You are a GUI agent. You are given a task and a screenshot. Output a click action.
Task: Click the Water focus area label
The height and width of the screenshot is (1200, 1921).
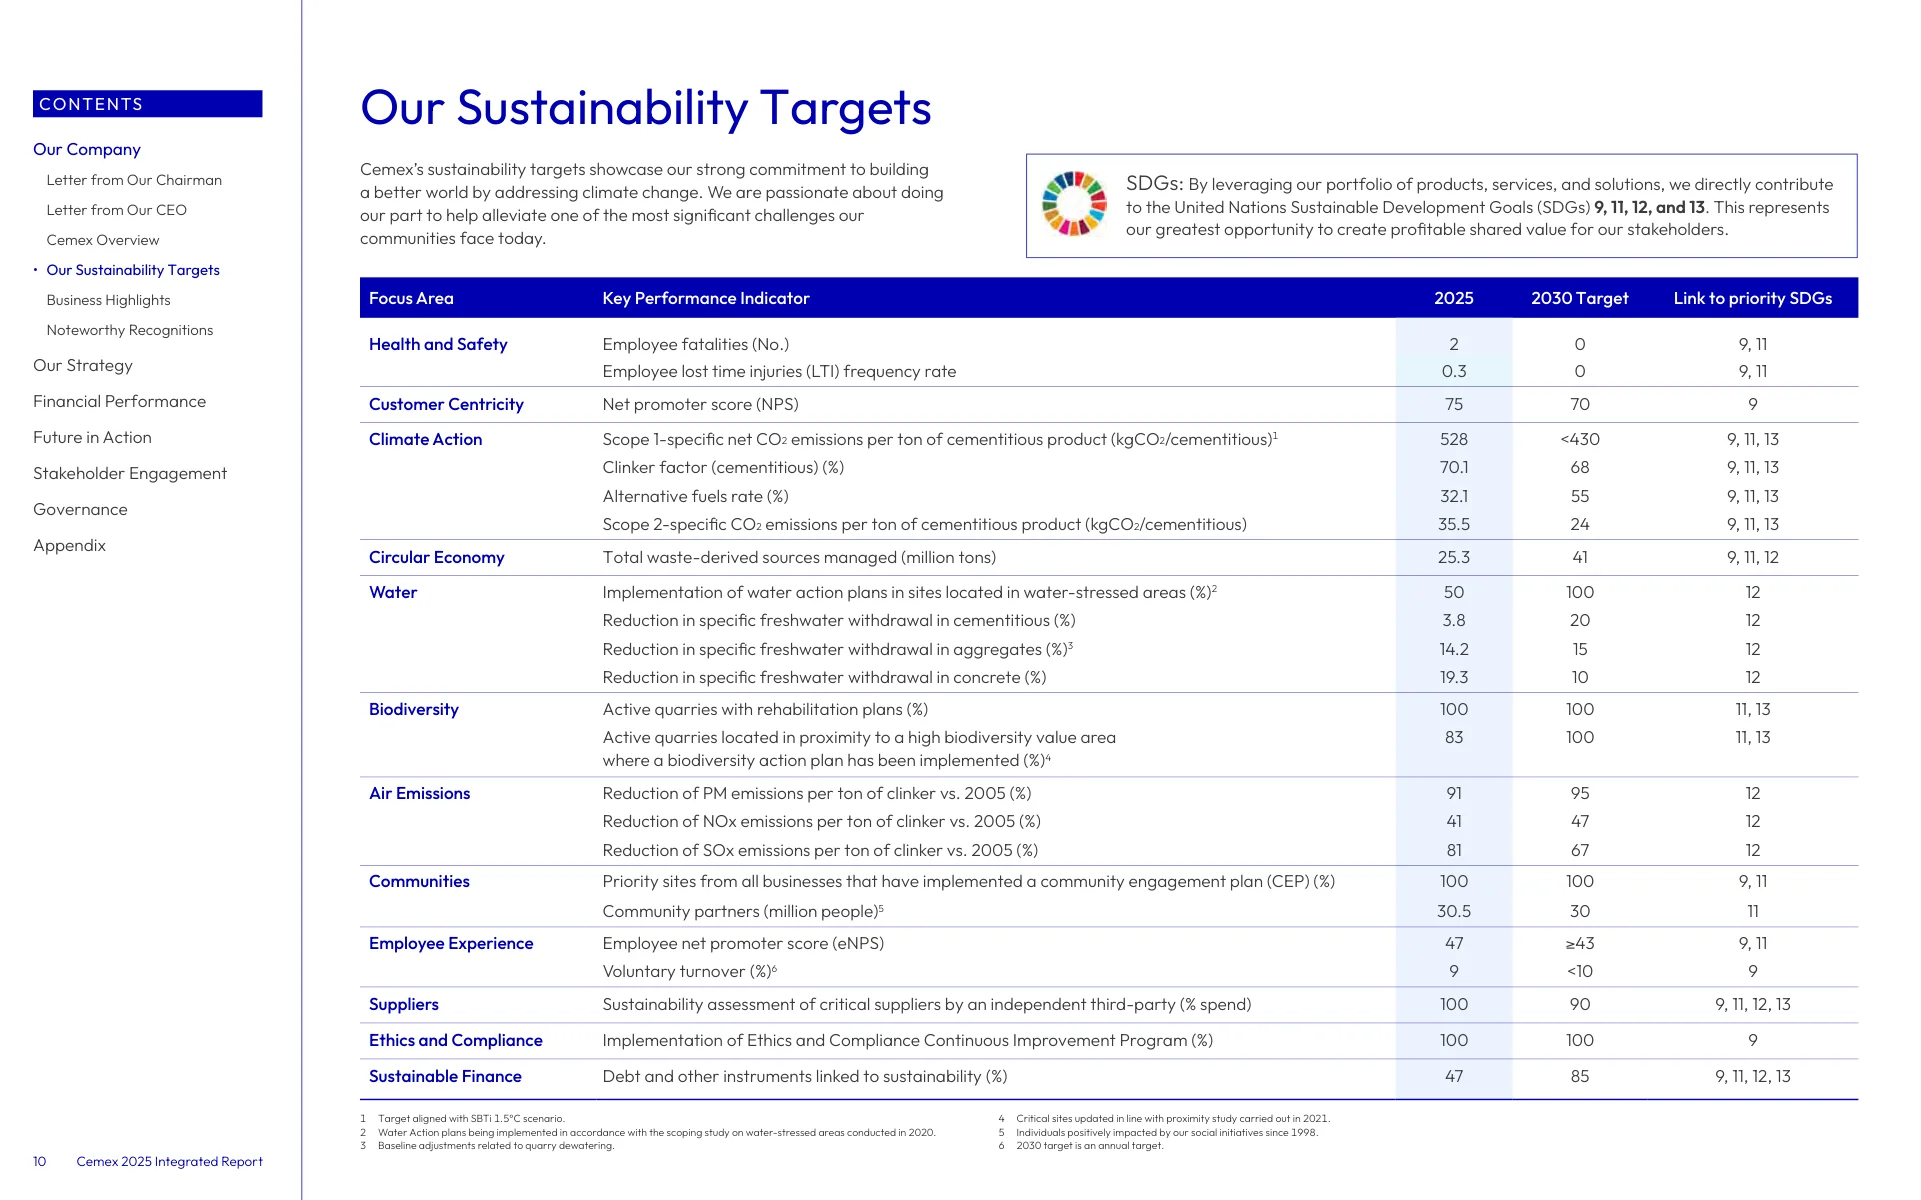tap(393, 592)
